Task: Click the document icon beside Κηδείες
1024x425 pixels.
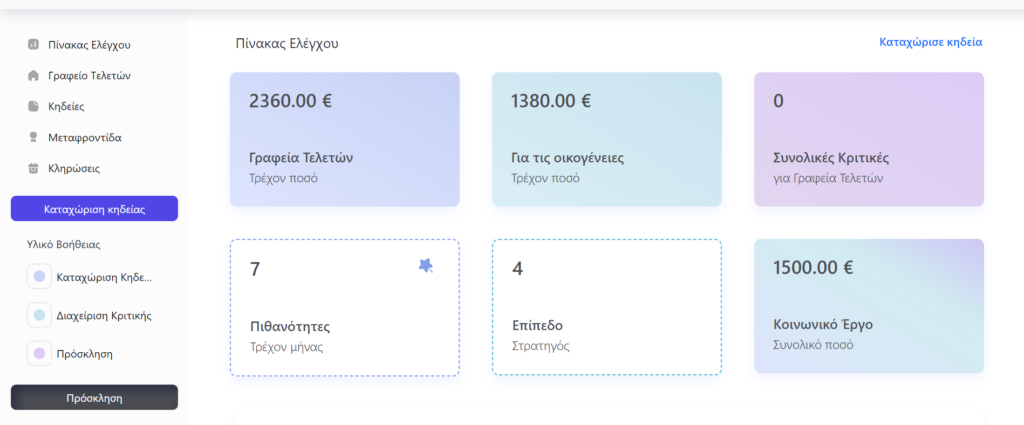Action: 33,106
